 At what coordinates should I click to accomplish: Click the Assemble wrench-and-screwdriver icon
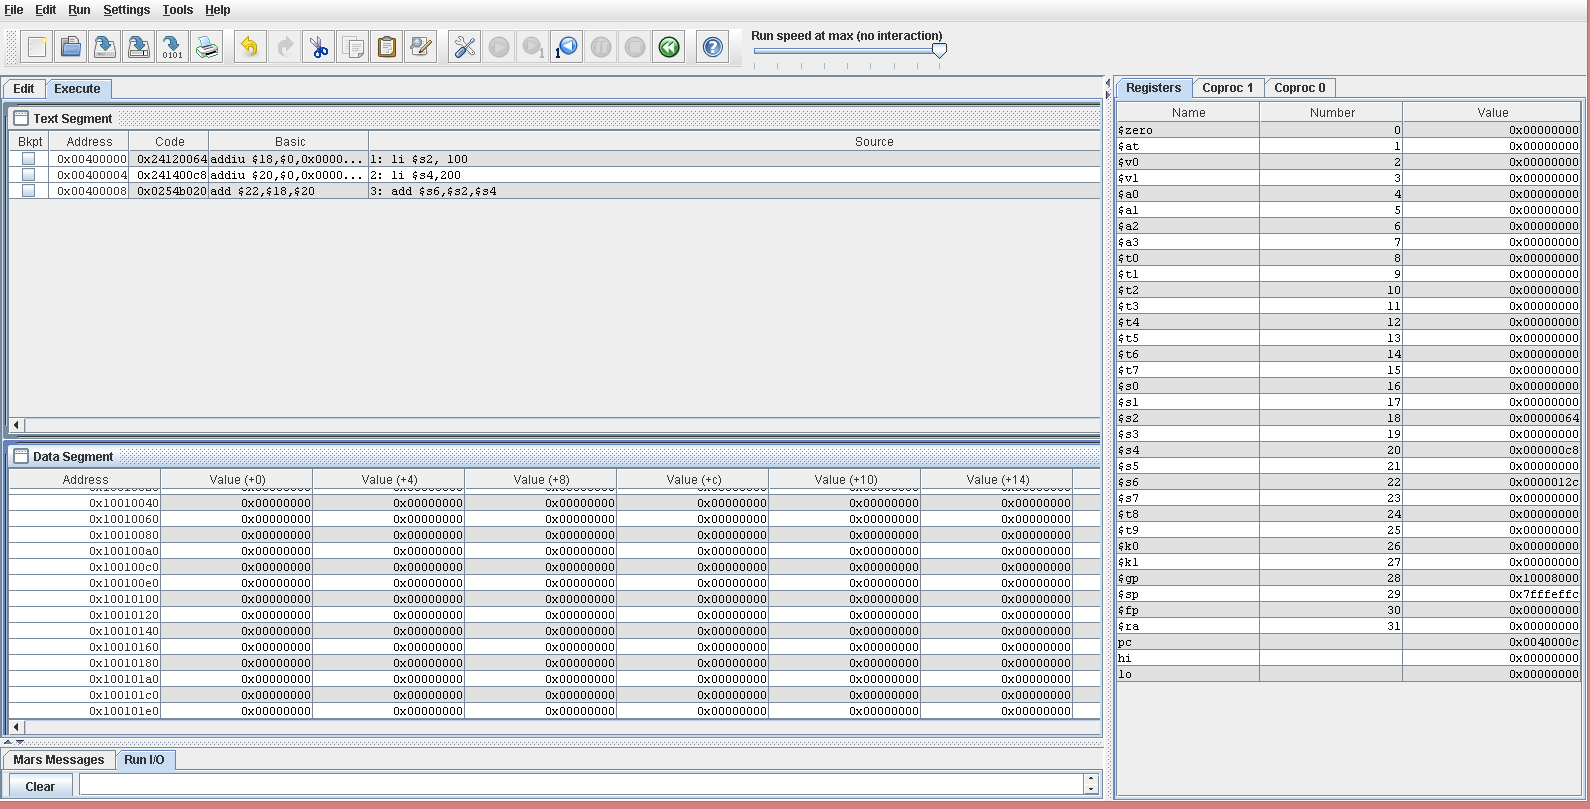[x=465, y=47]
